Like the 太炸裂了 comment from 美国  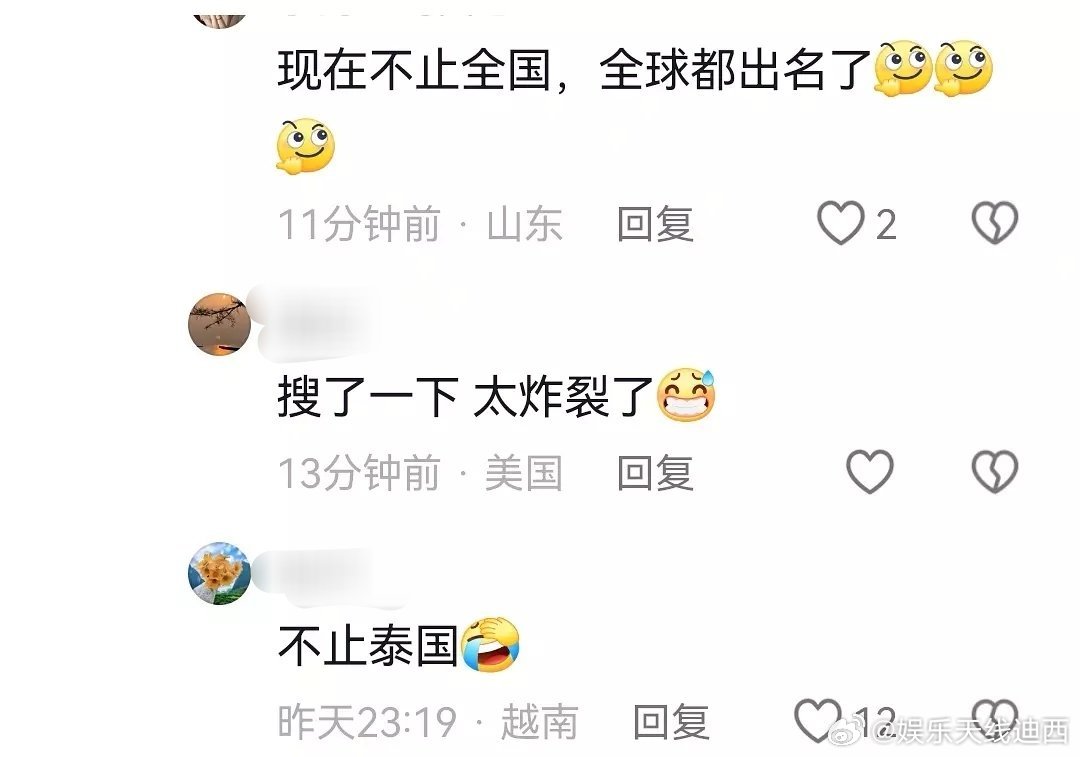click(870, 472)
